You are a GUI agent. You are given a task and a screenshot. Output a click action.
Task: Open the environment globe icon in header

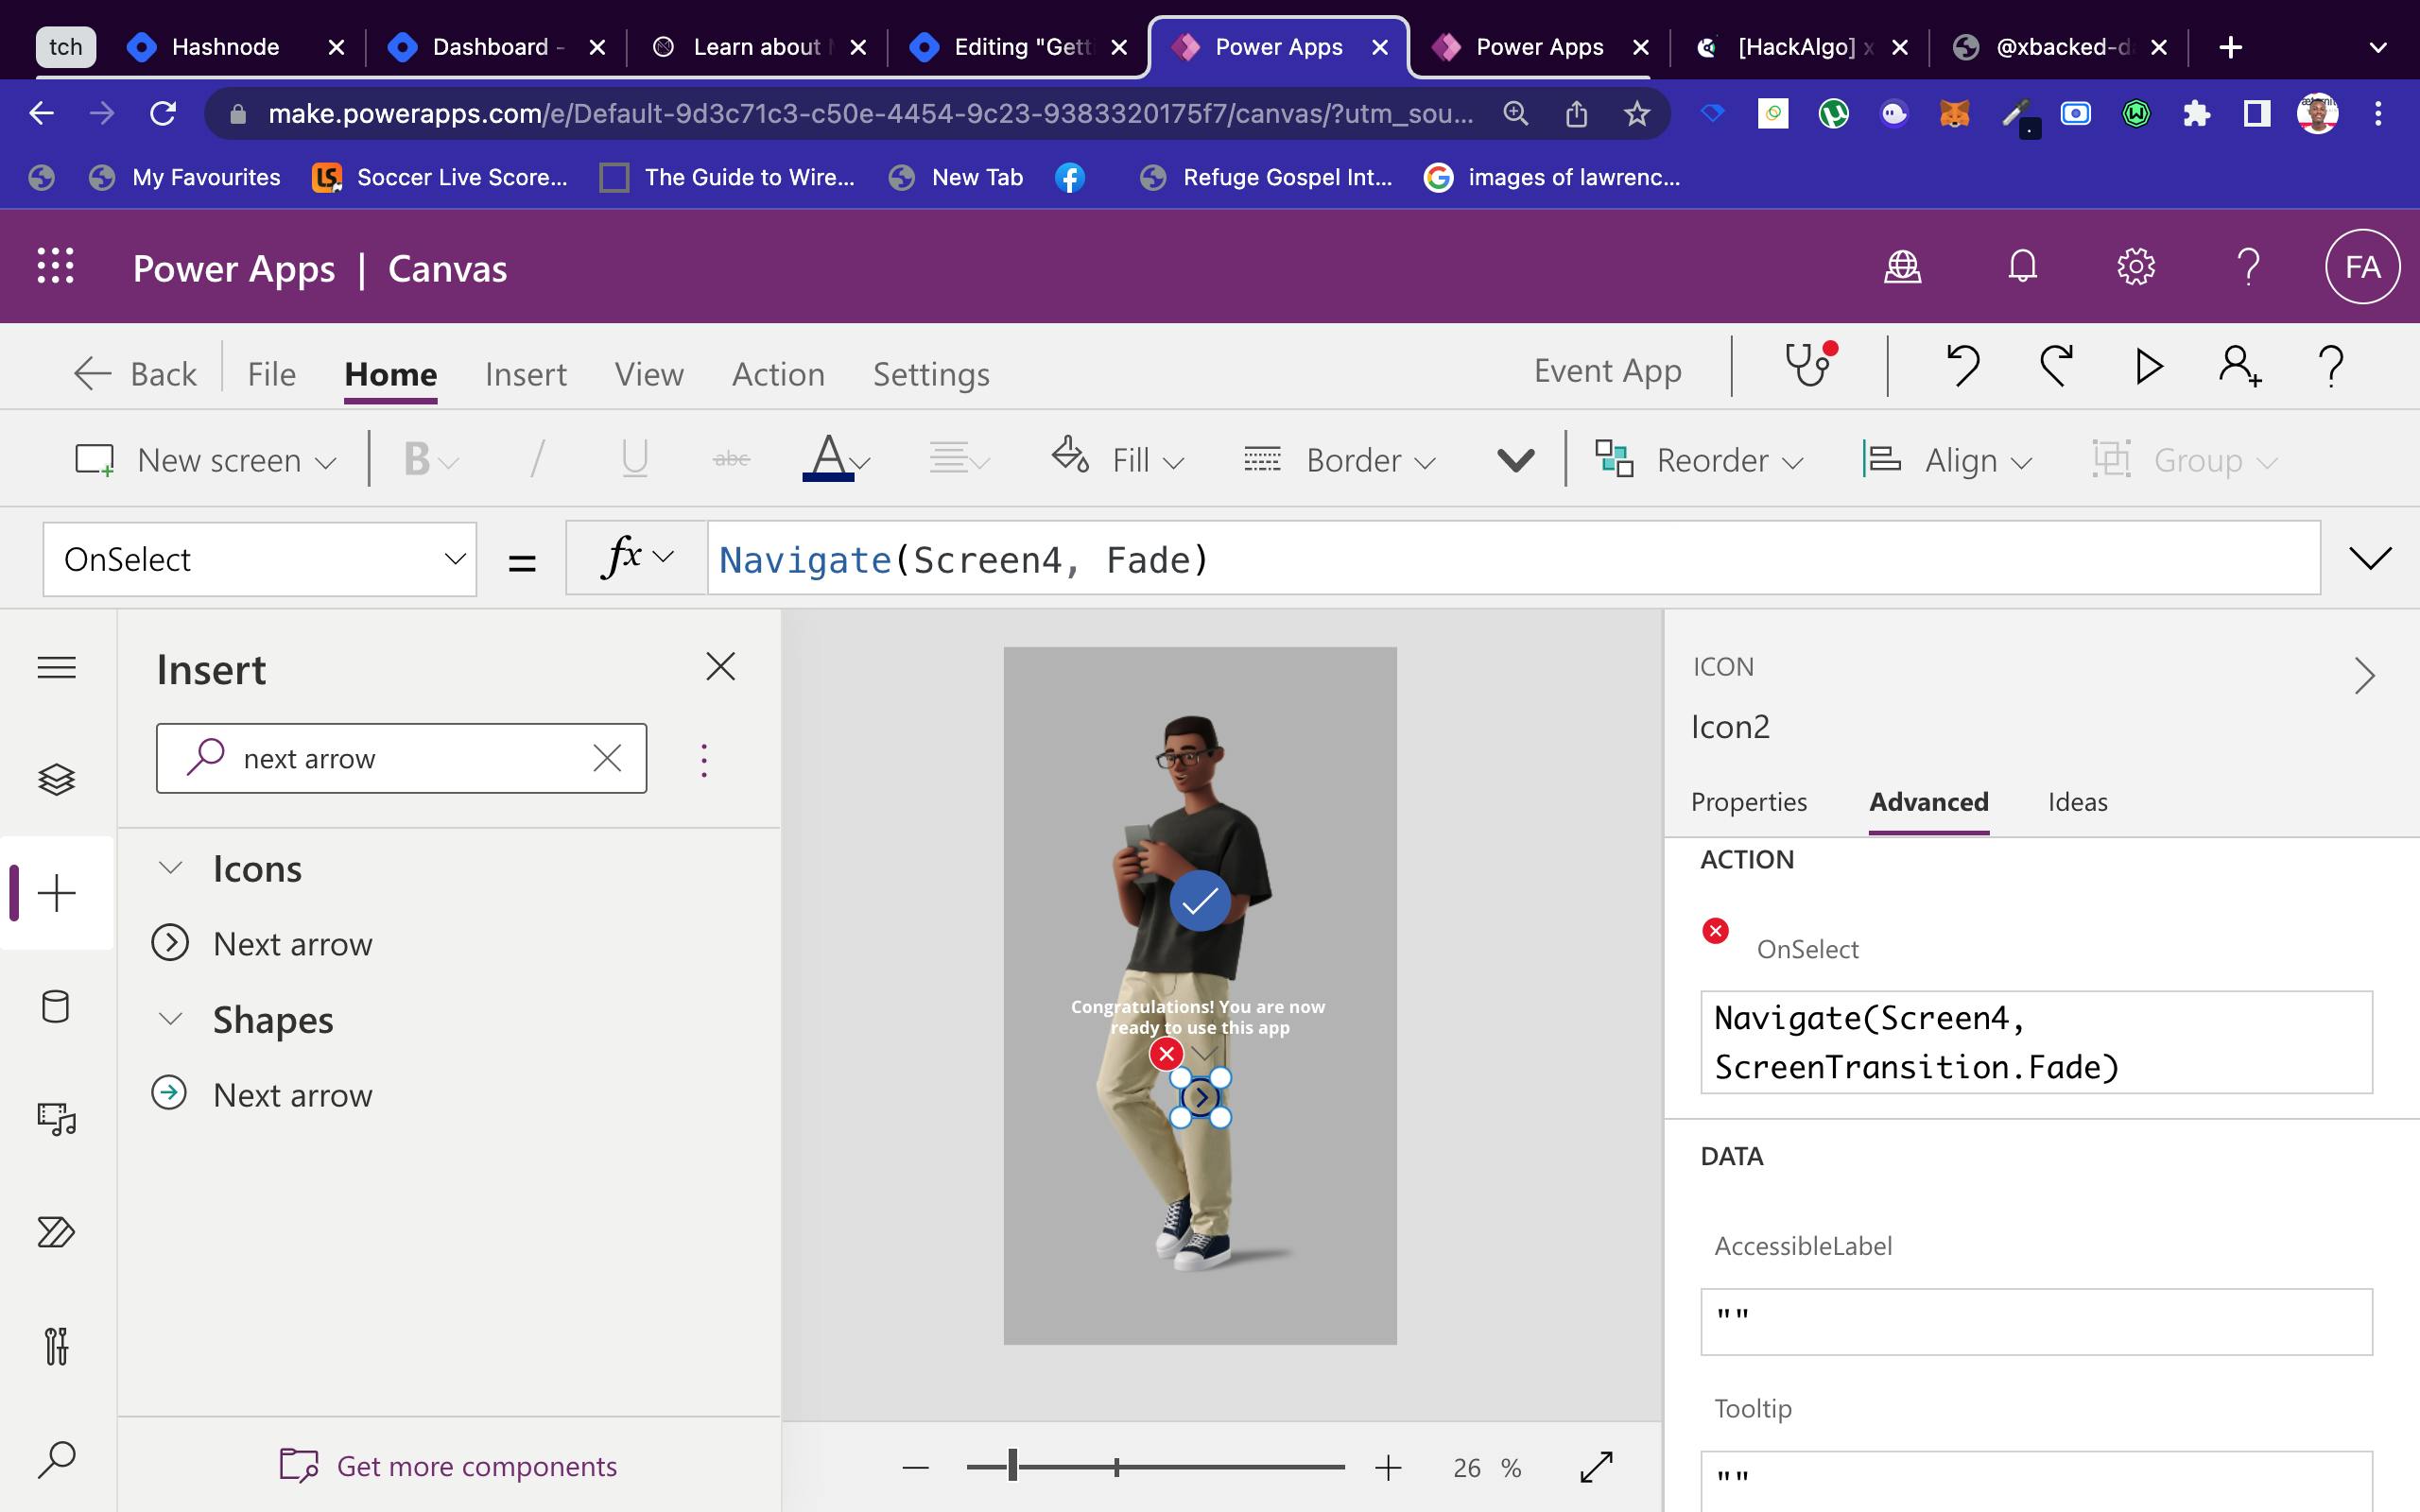[x=1902, y=267]
